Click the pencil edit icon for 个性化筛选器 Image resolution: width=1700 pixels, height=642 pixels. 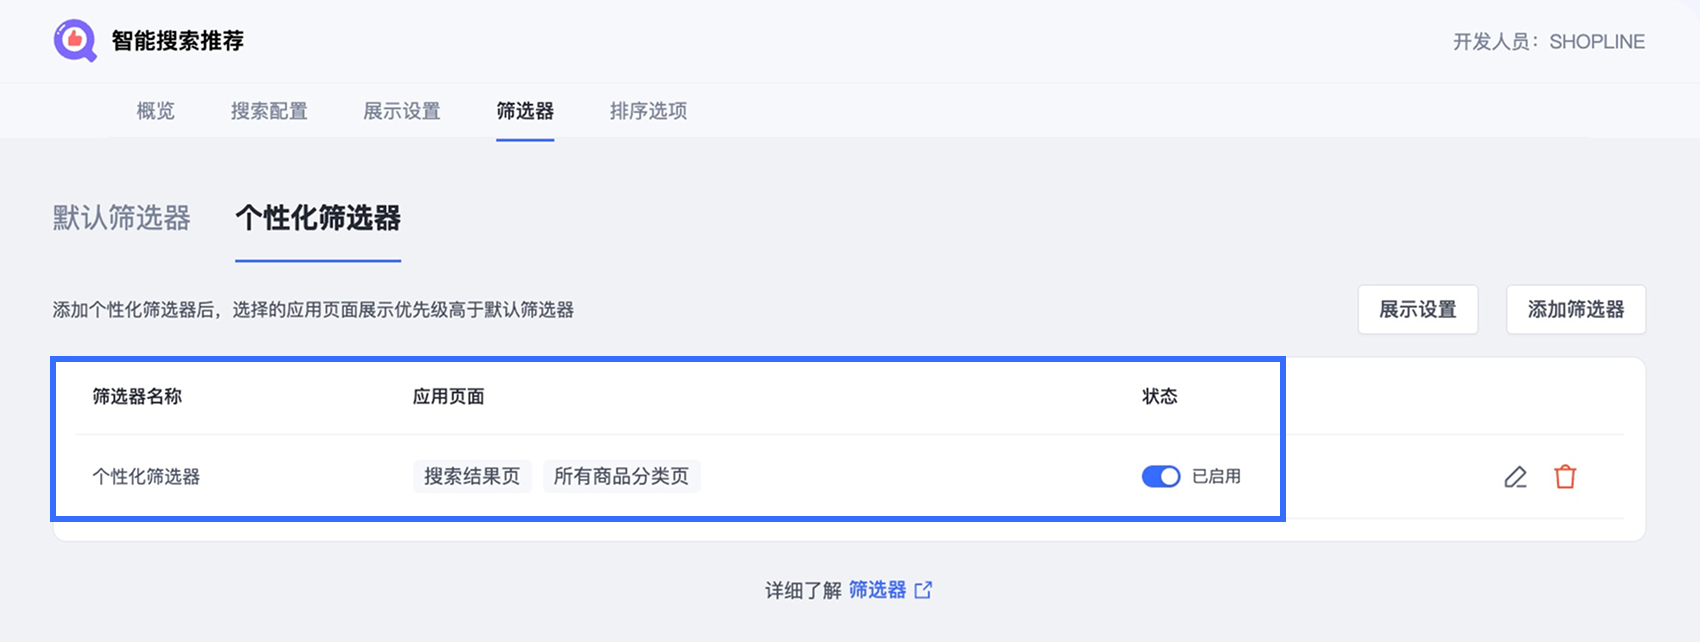coord(1515,477)
